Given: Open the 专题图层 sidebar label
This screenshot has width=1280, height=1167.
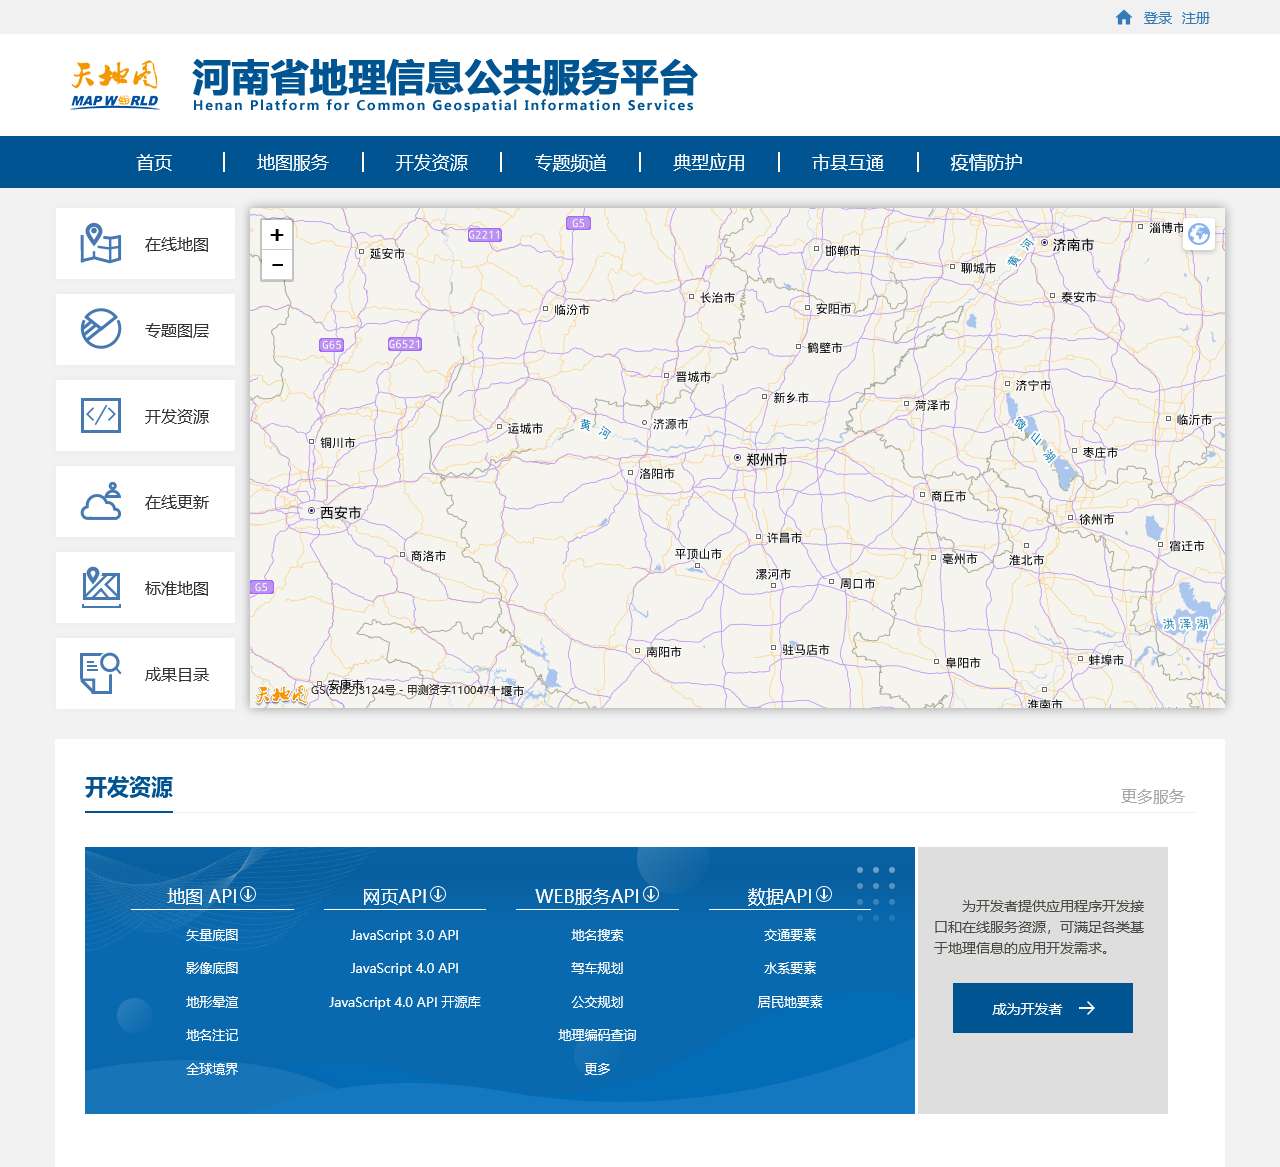Looking at the screenshot, I should [x=177, y=330].
